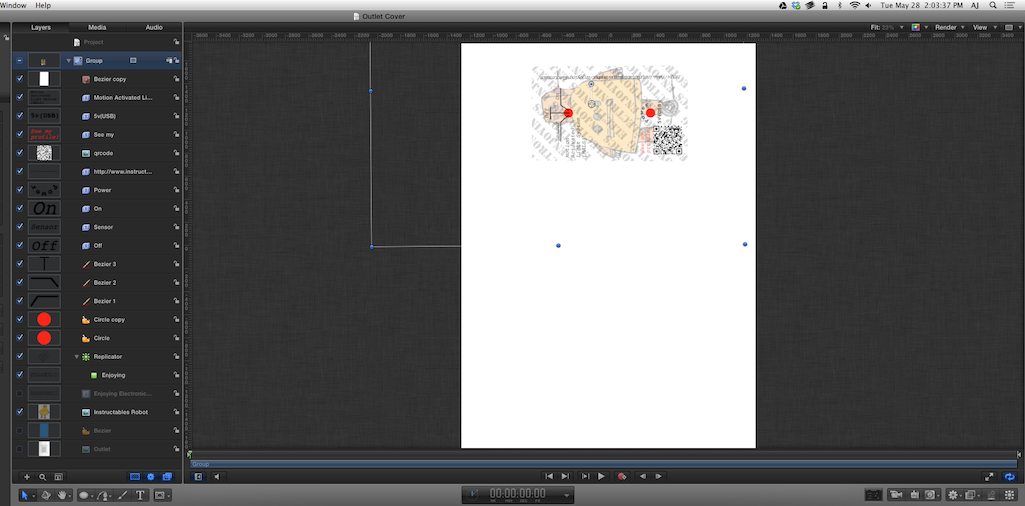Choose the Paint Stroke tool
The image size is (1025, 506).
click(123, 495)
